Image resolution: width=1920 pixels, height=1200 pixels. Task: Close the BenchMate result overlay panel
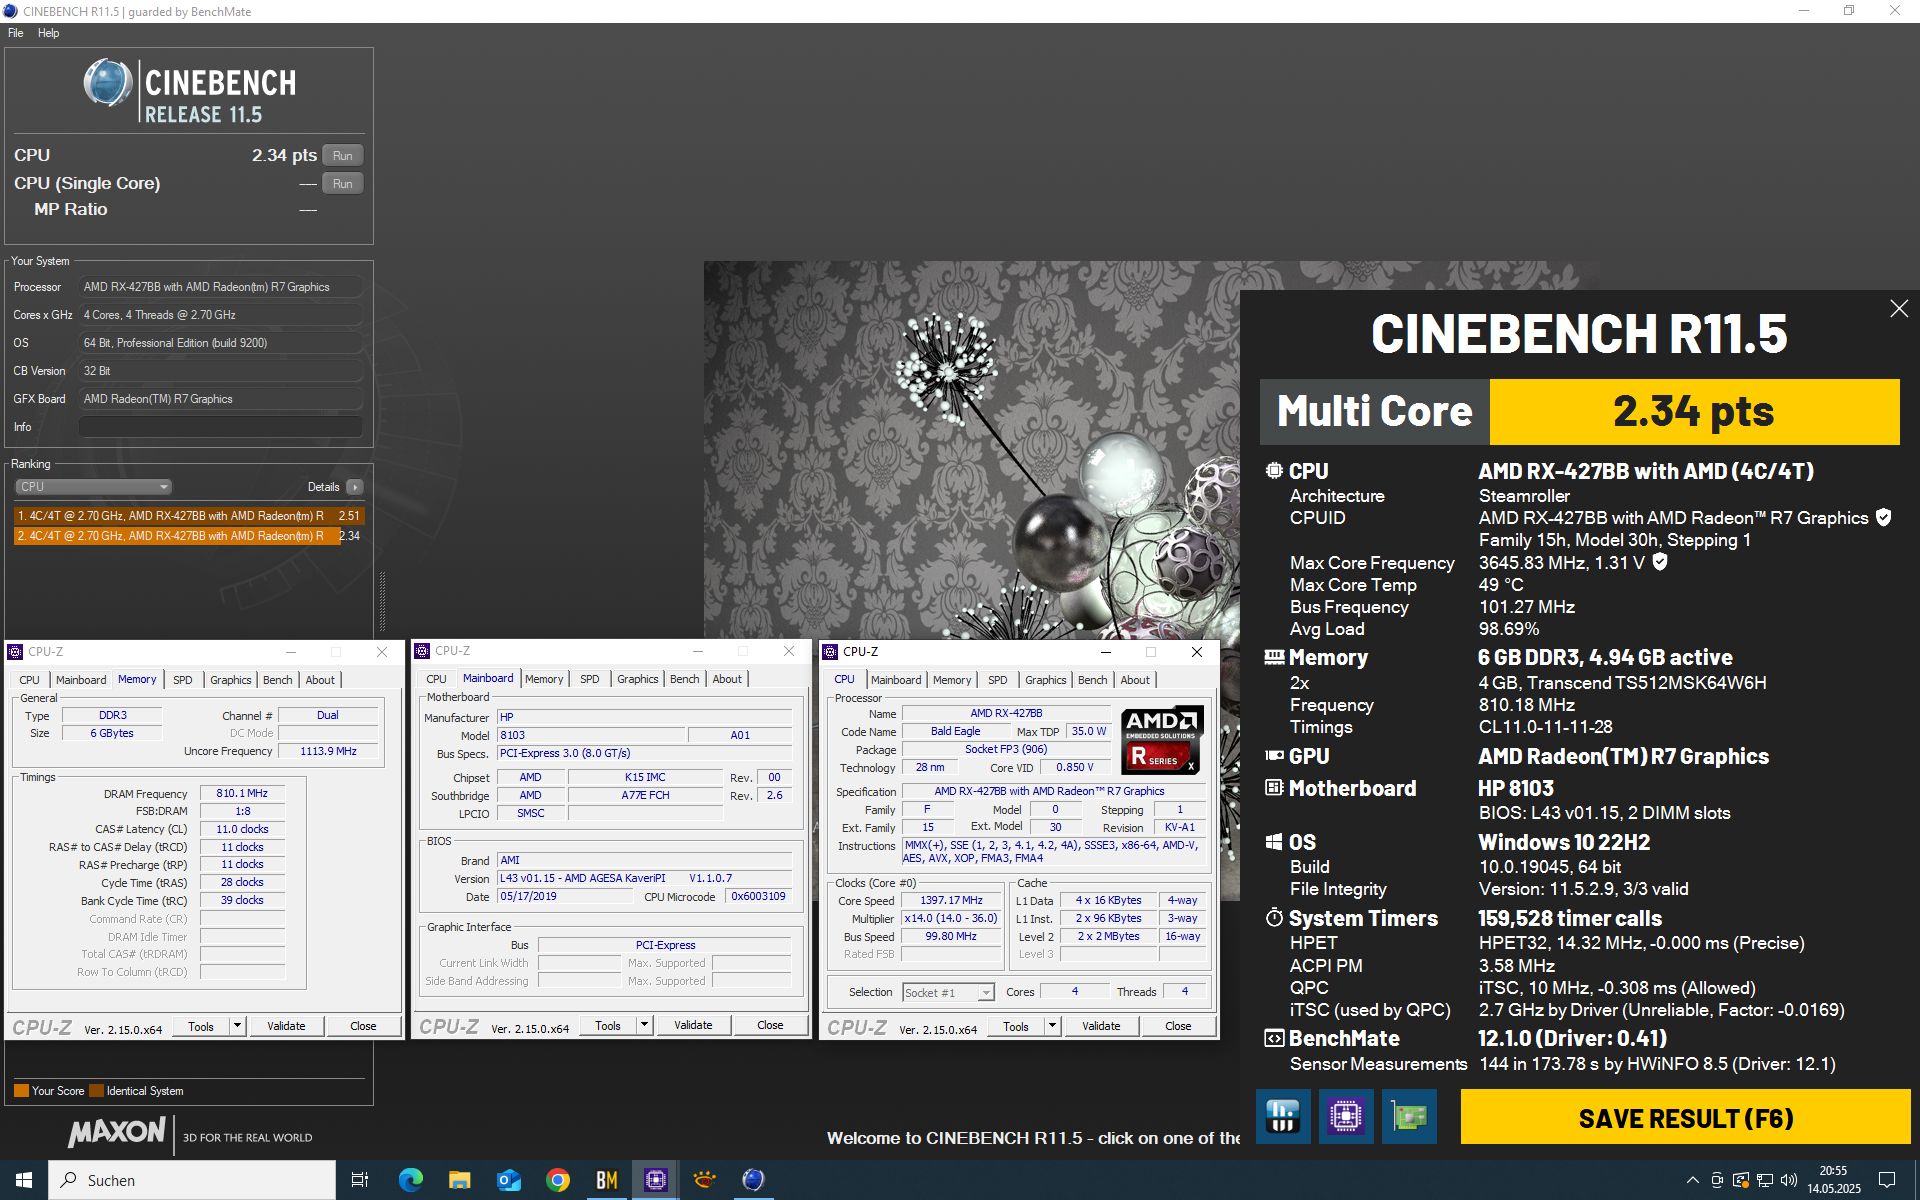1899,309
